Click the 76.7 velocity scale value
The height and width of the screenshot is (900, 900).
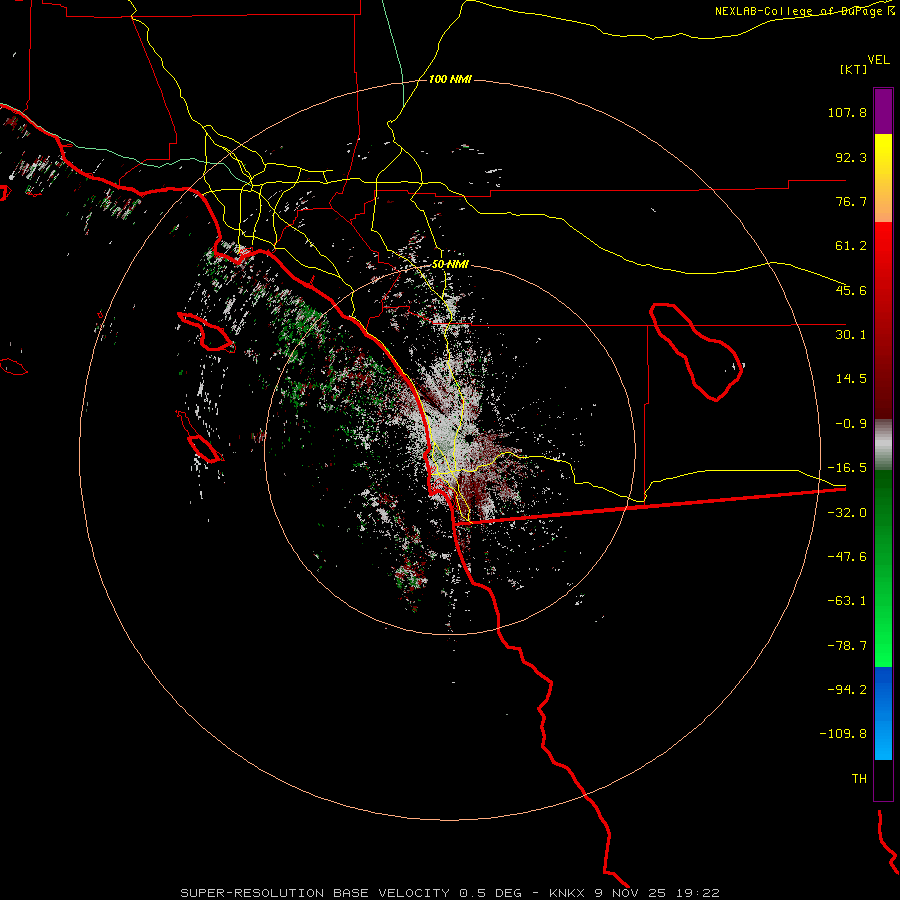pyautogui.click(x=851, y=201)
